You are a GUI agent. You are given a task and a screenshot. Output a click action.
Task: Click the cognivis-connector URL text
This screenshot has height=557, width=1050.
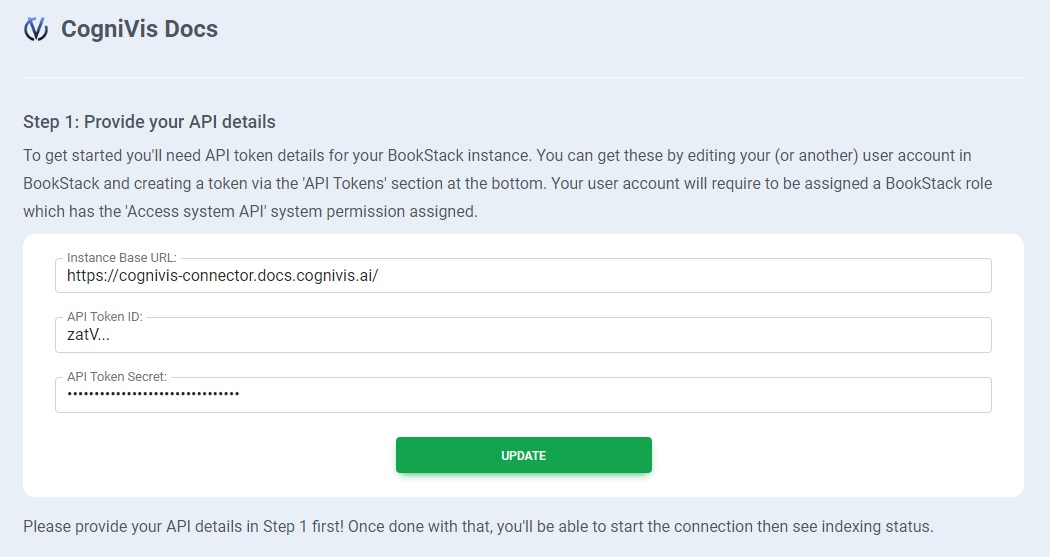[x=222, y=276]
